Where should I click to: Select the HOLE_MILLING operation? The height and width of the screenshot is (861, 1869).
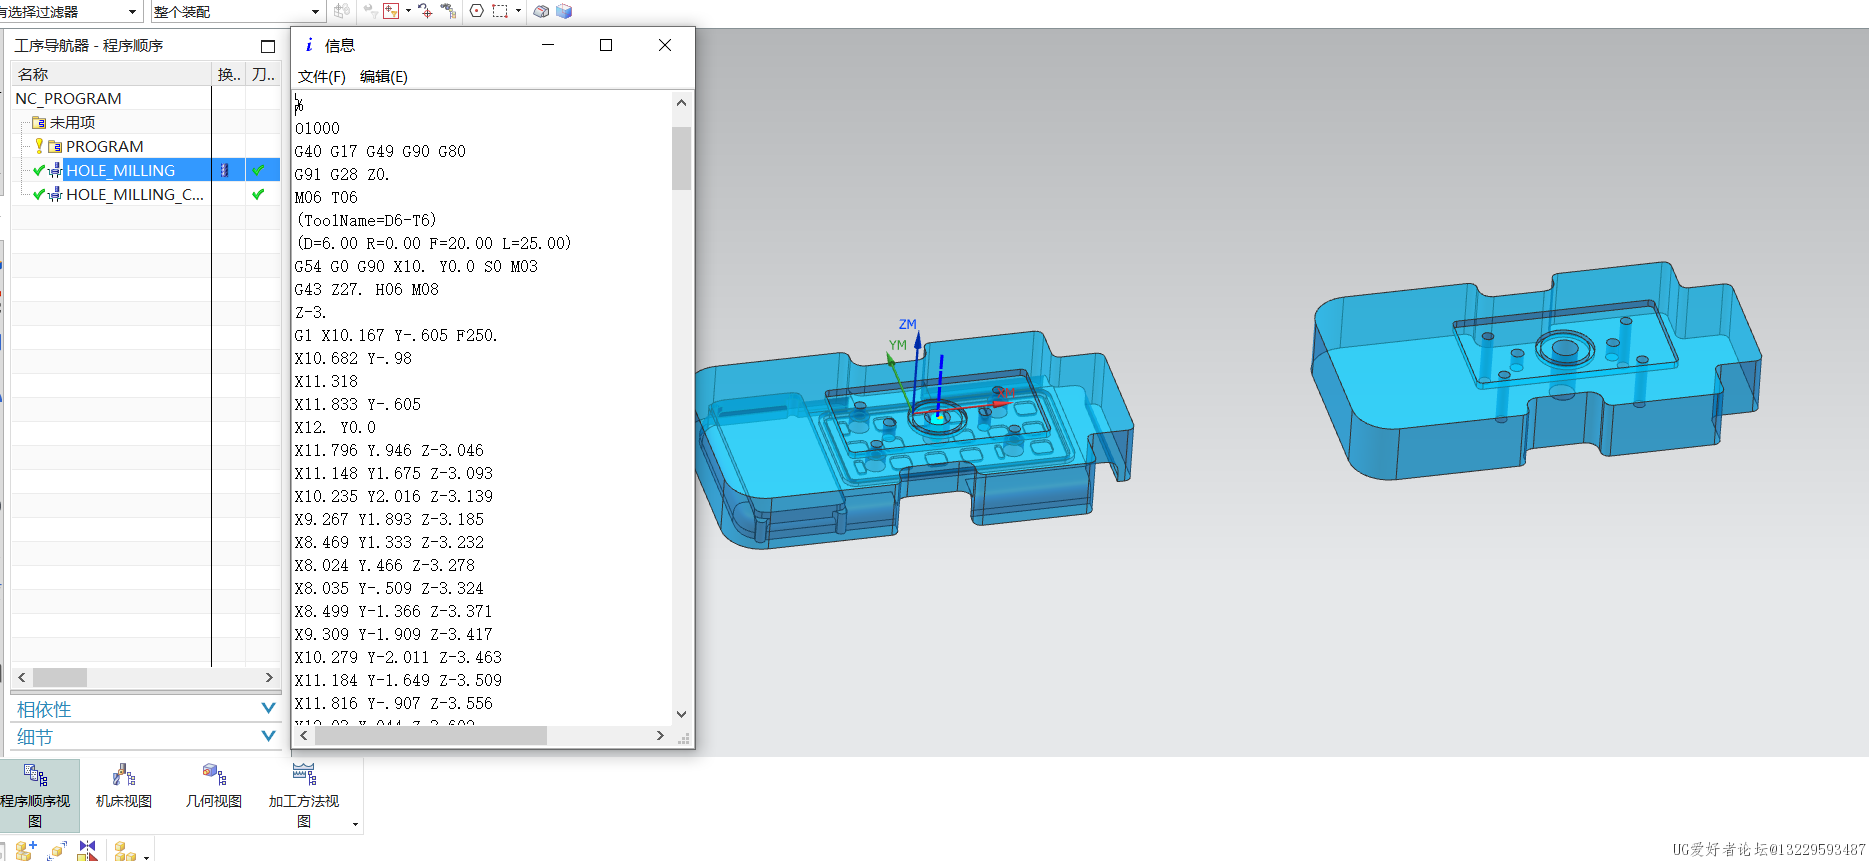coord(120,170)
